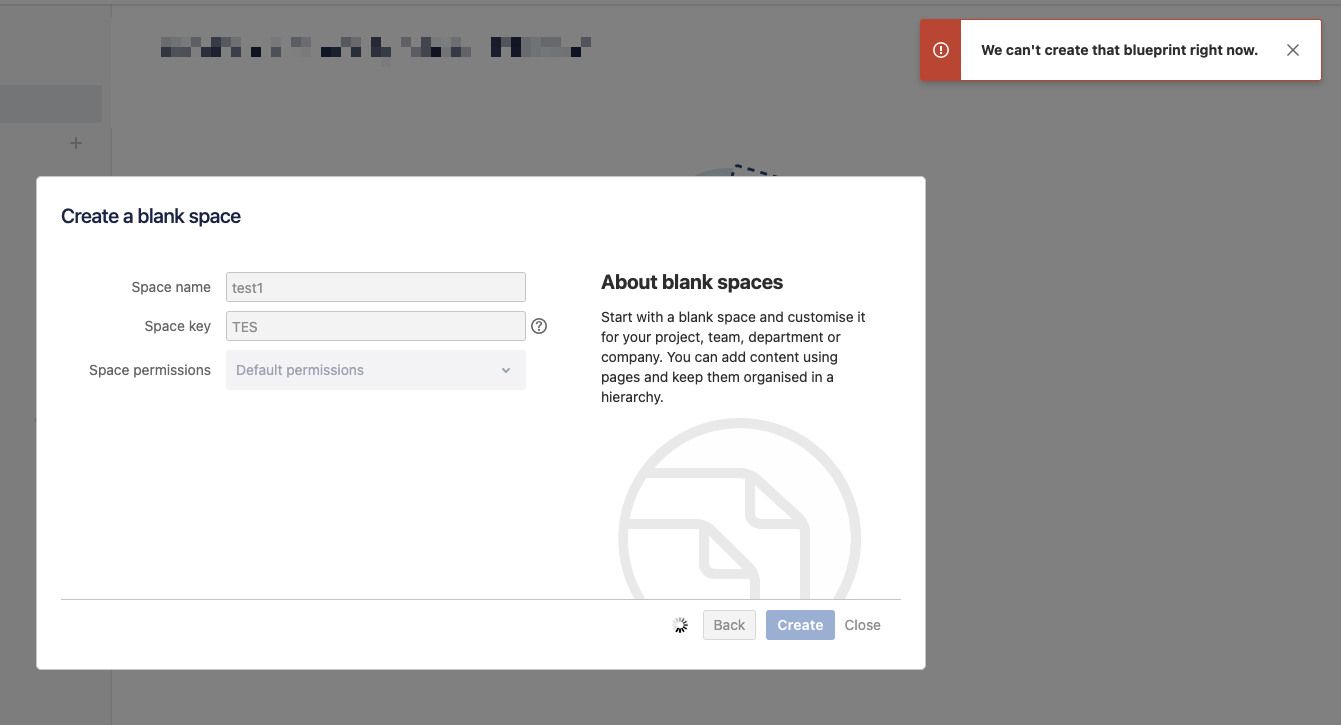Click the 'We can't create that blueprint' message
This screenshot has height=725, width=1341.
(1119, 50)
